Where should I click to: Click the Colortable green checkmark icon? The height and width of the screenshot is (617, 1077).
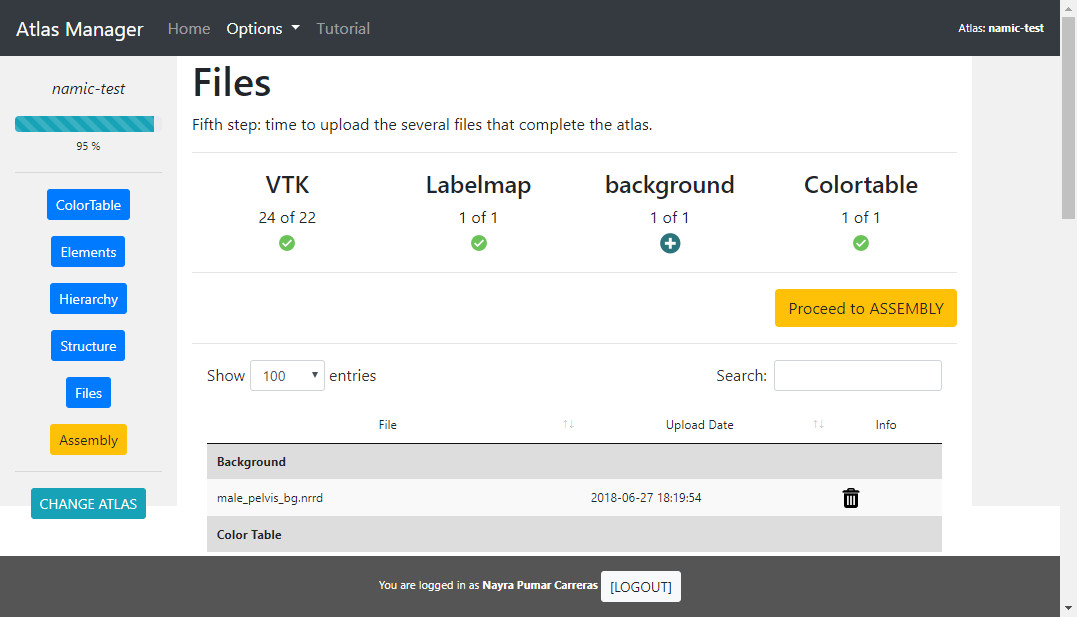coord(861,243)
